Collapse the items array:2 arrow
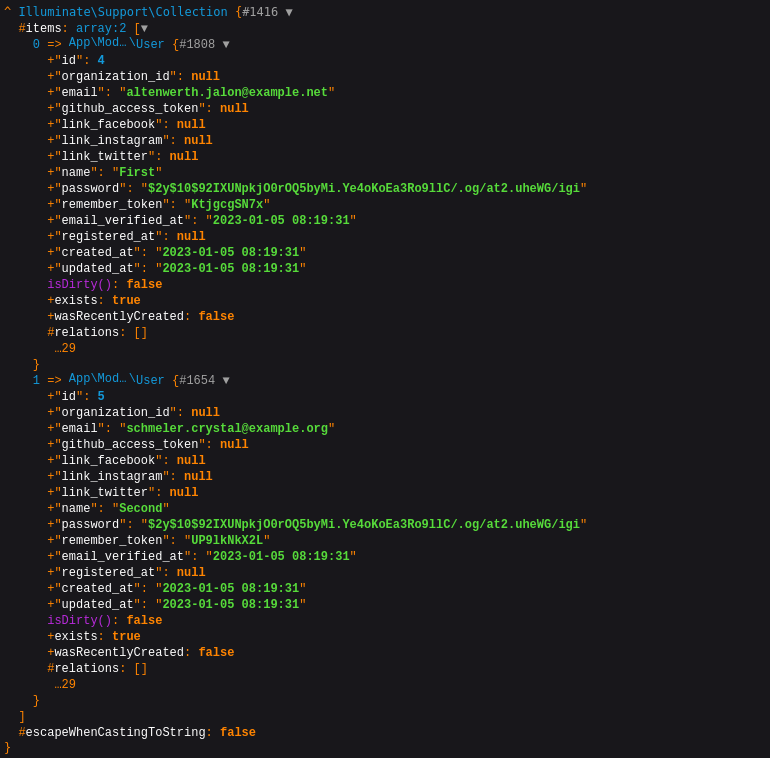The height and width of the screenshot is (758, 770). [x=144, y=29]
